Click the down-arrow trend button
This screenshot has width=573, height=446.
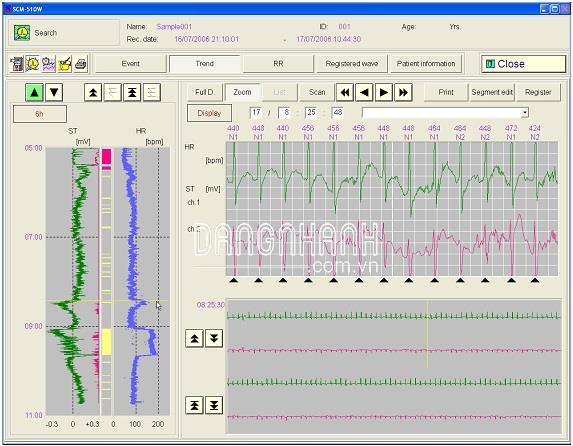coord(54,92)
